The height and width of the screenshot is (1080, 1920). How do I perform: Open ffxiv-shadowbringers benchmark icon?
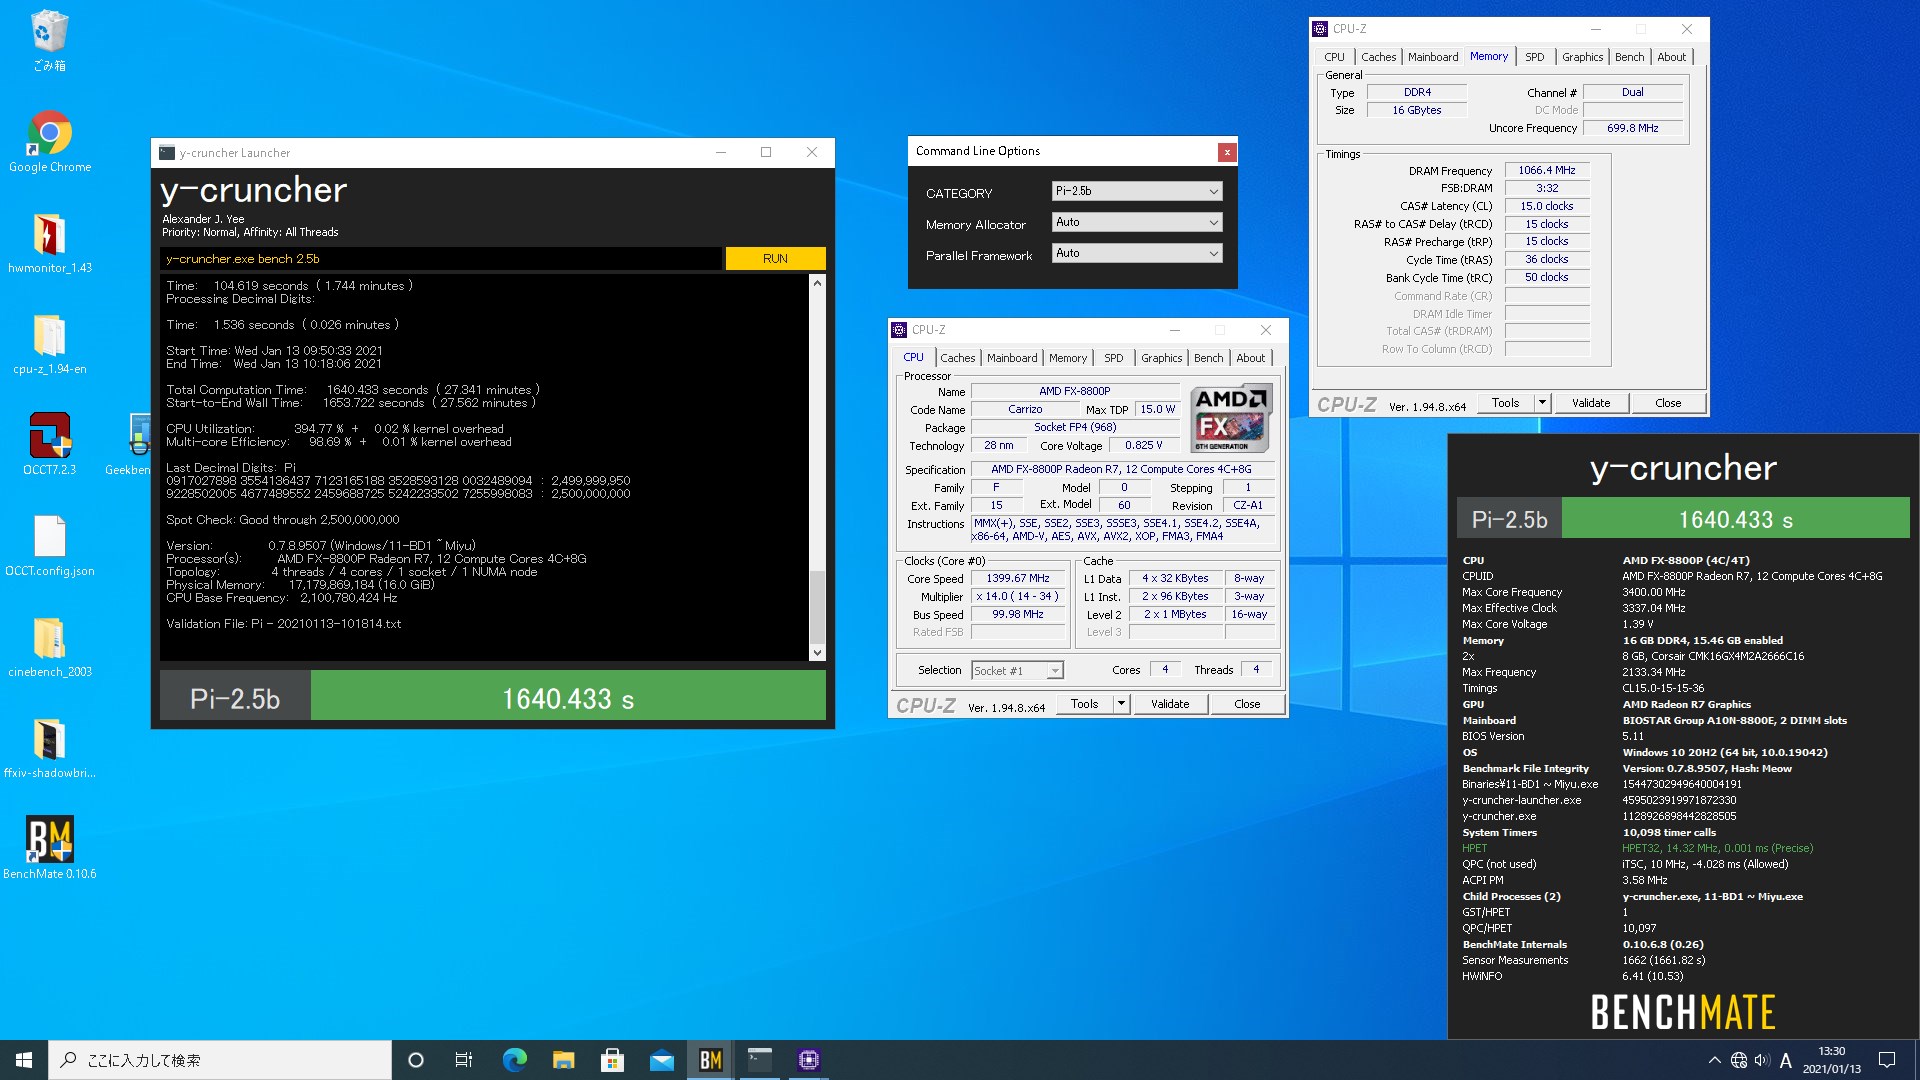click(x=49, y=748)
